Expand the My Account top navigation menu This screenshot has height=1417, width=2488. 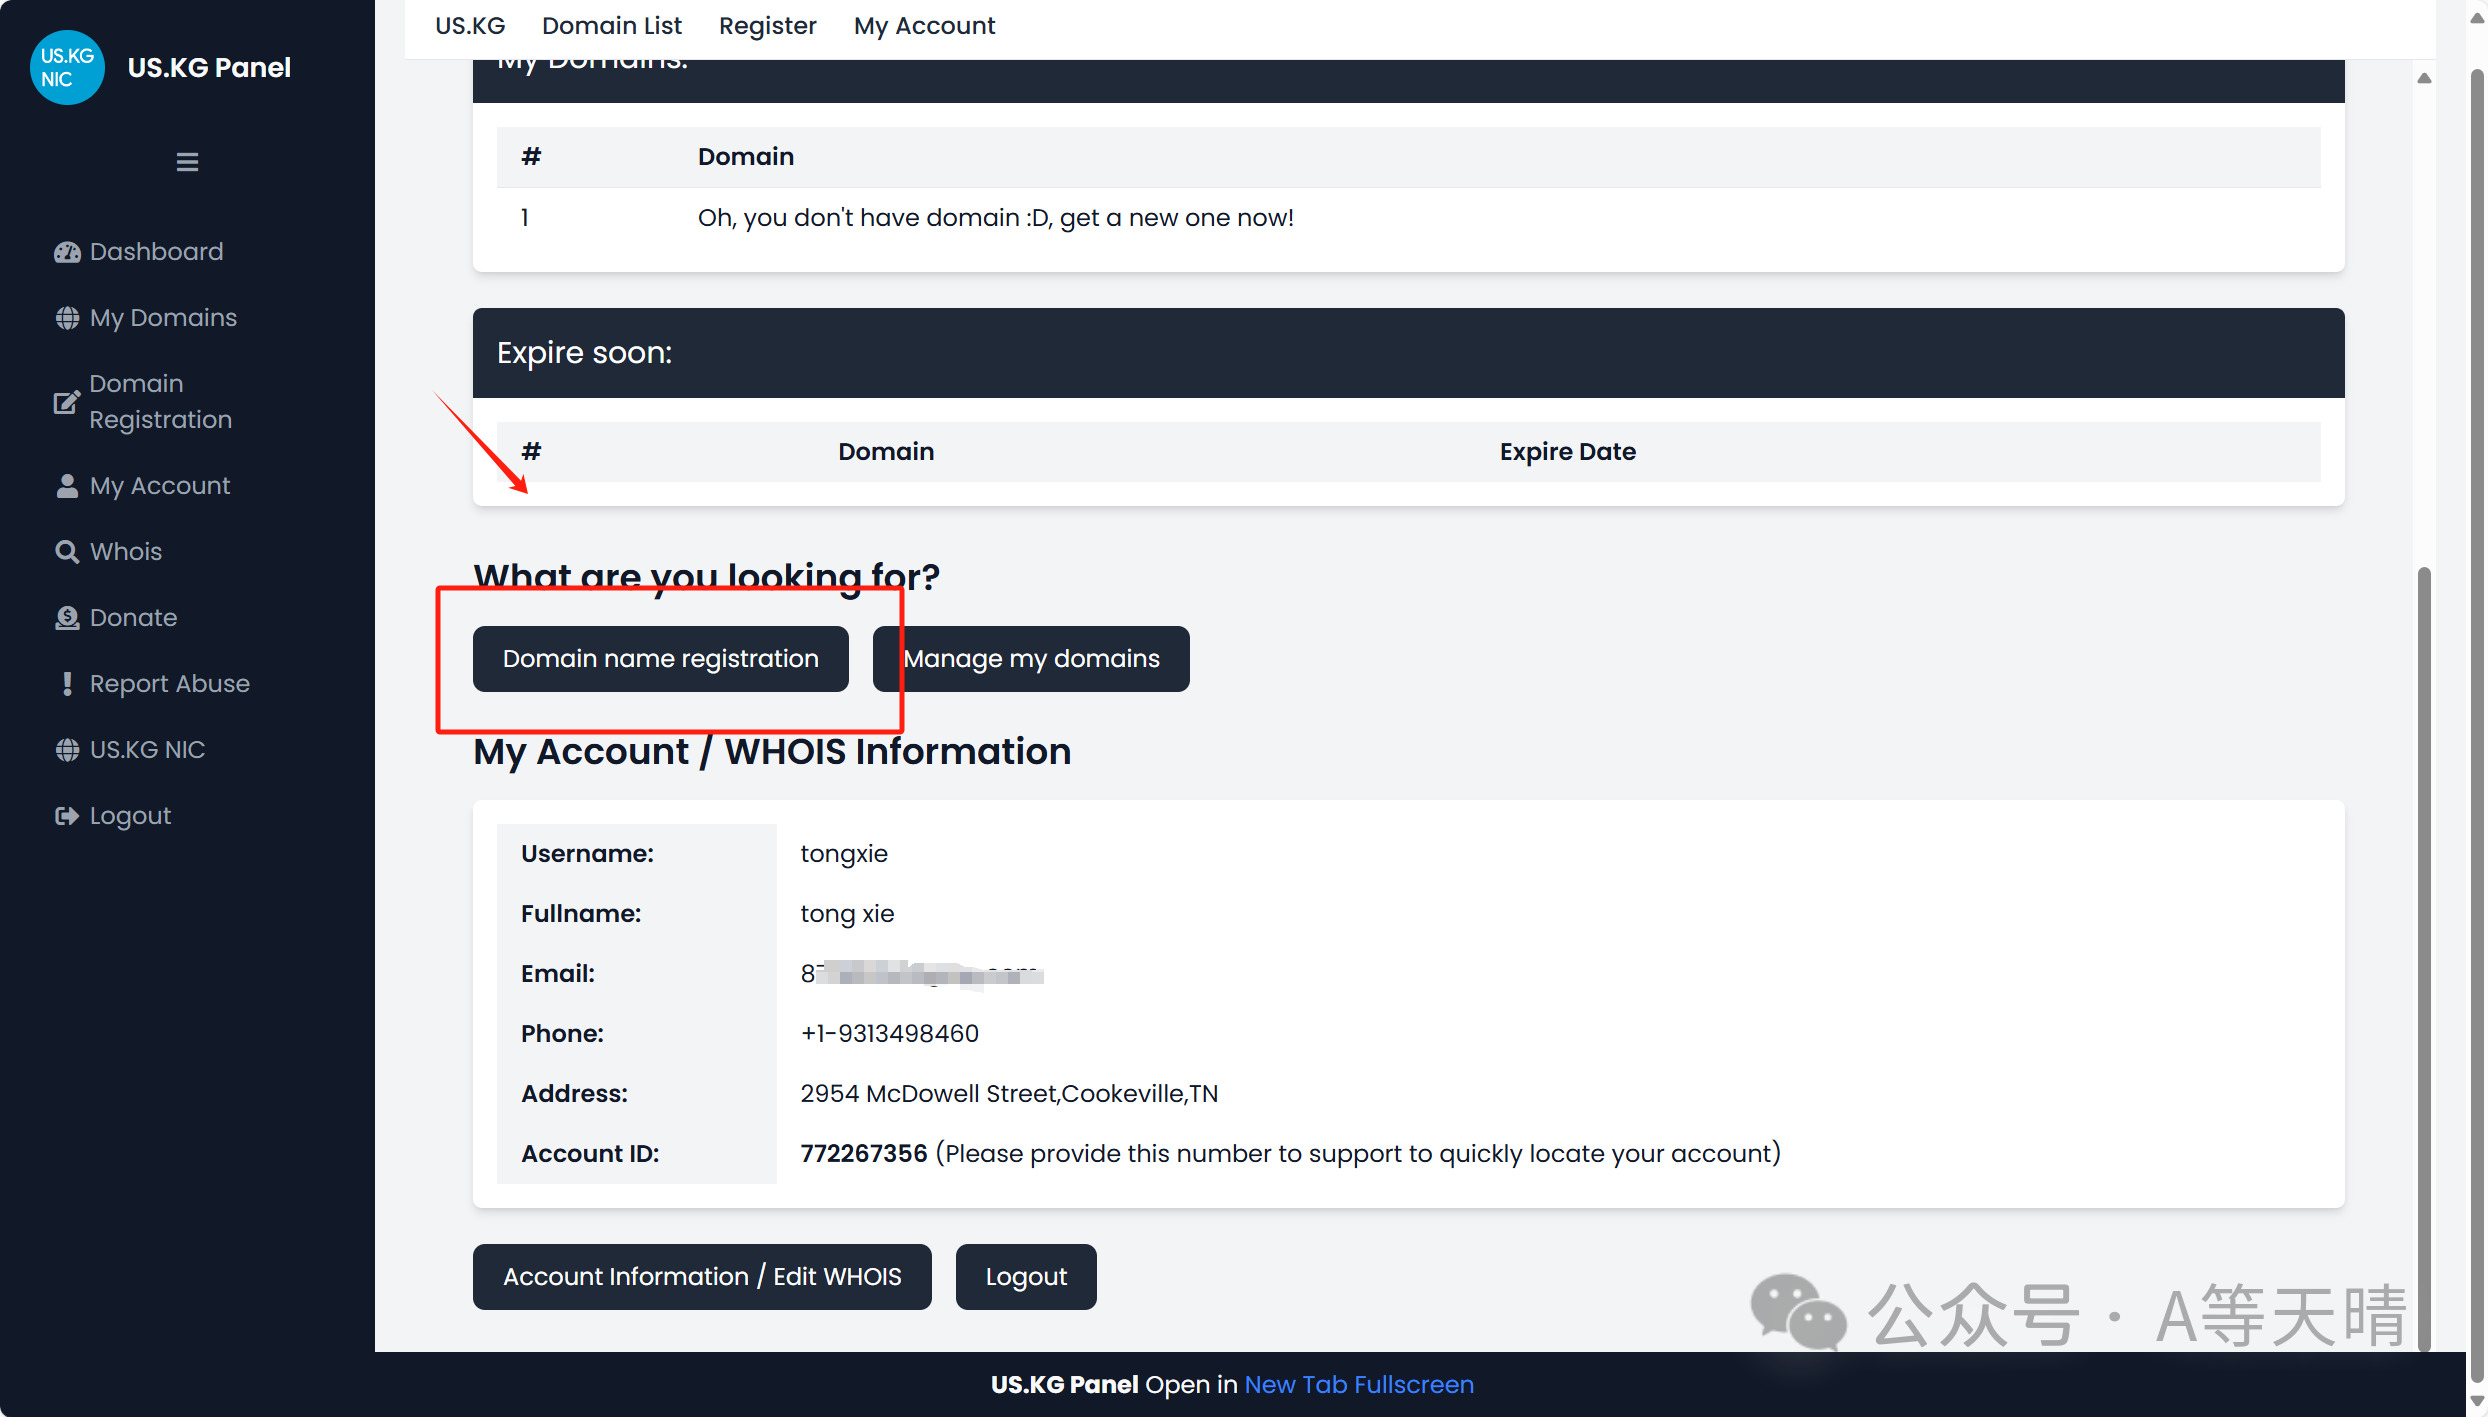(x=923, y=26)
